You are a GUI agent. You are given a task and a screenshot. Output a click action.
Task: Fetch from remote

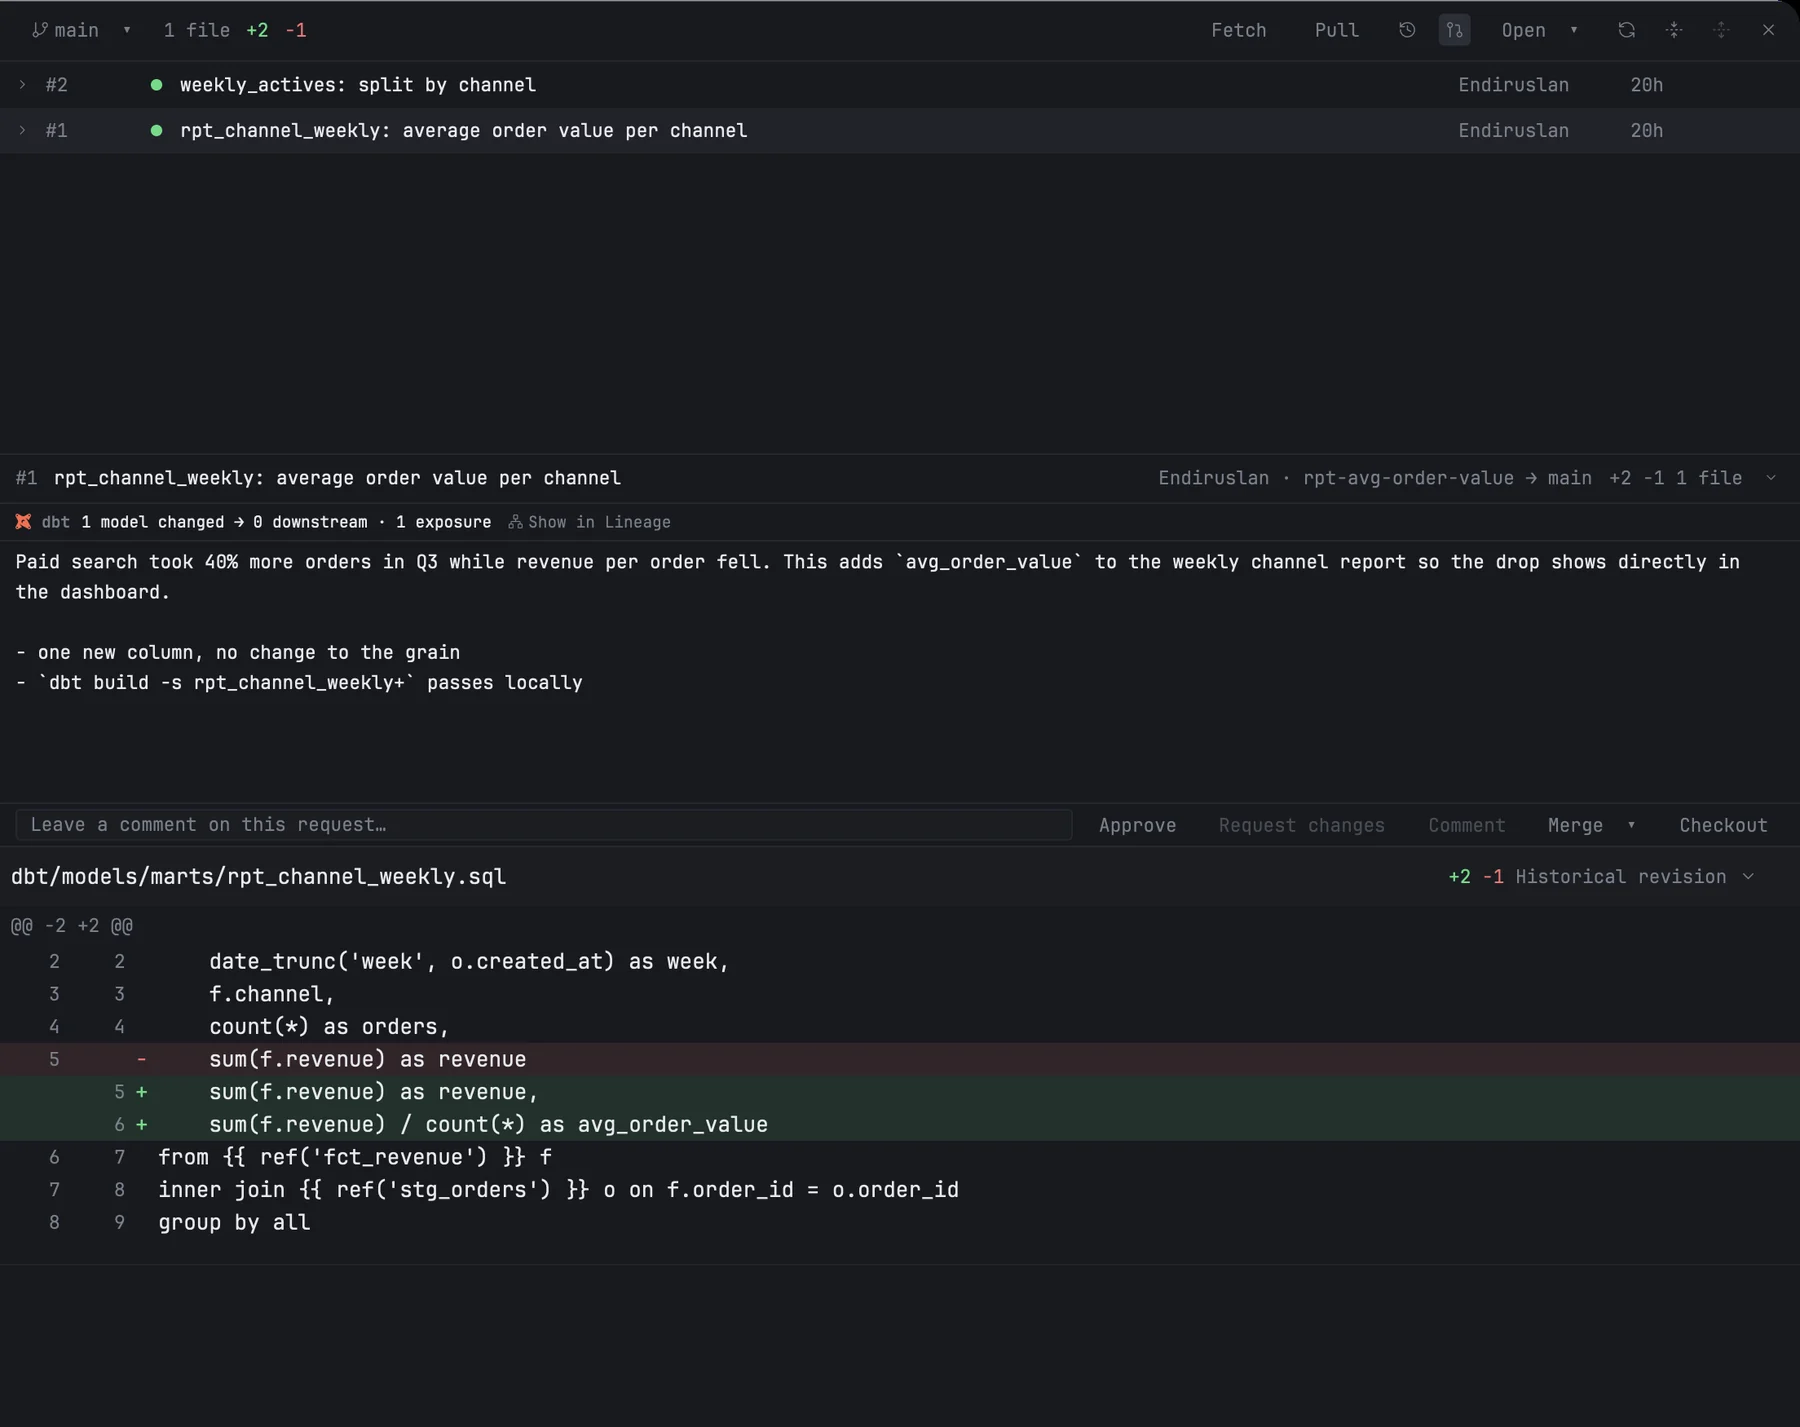pos(1238,30)
